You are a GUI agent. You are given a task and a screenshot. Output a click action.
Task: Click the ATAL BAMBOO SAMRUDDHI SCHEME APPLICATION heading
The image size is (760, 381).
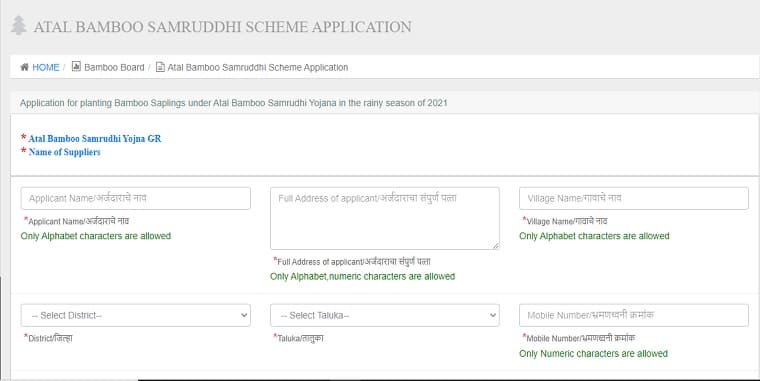222,27
